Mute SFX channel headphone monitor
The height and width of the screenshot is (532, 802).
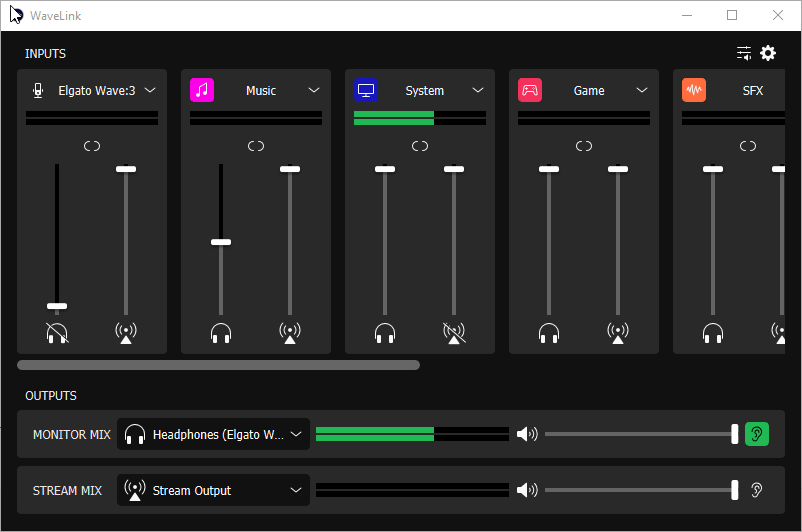(713, 333)
